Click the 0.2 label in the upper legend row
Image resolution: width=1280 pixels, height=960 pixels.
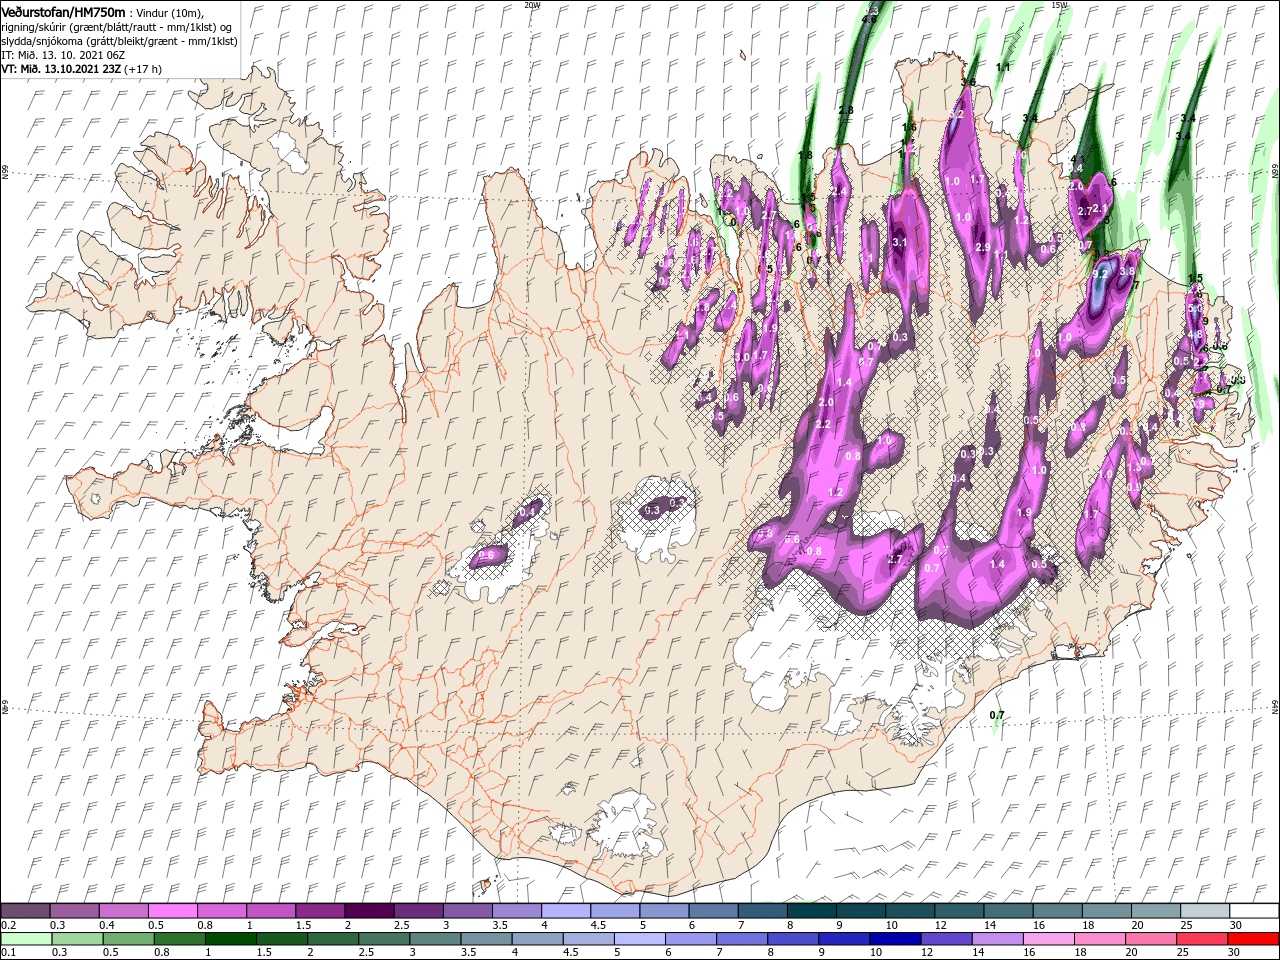(x=8, y=925)
